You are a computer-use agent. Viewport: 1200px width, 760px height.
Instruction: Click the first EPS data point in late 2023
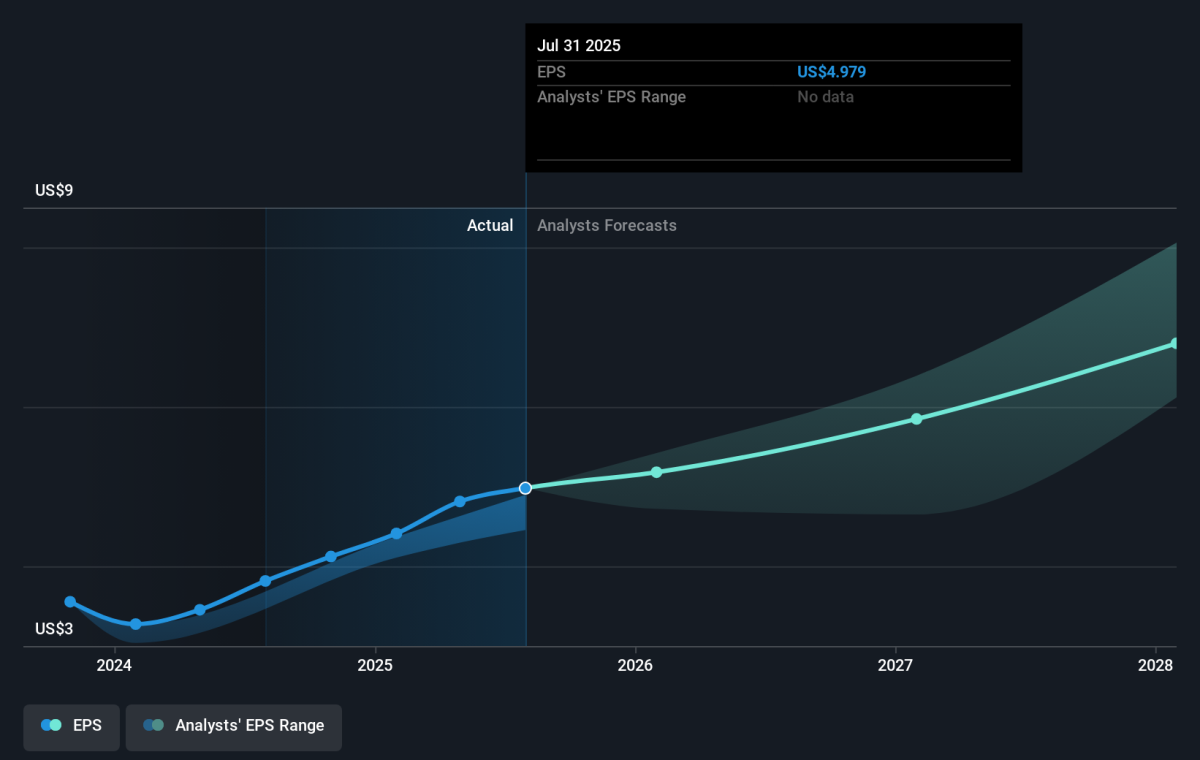tap(70, 602)
